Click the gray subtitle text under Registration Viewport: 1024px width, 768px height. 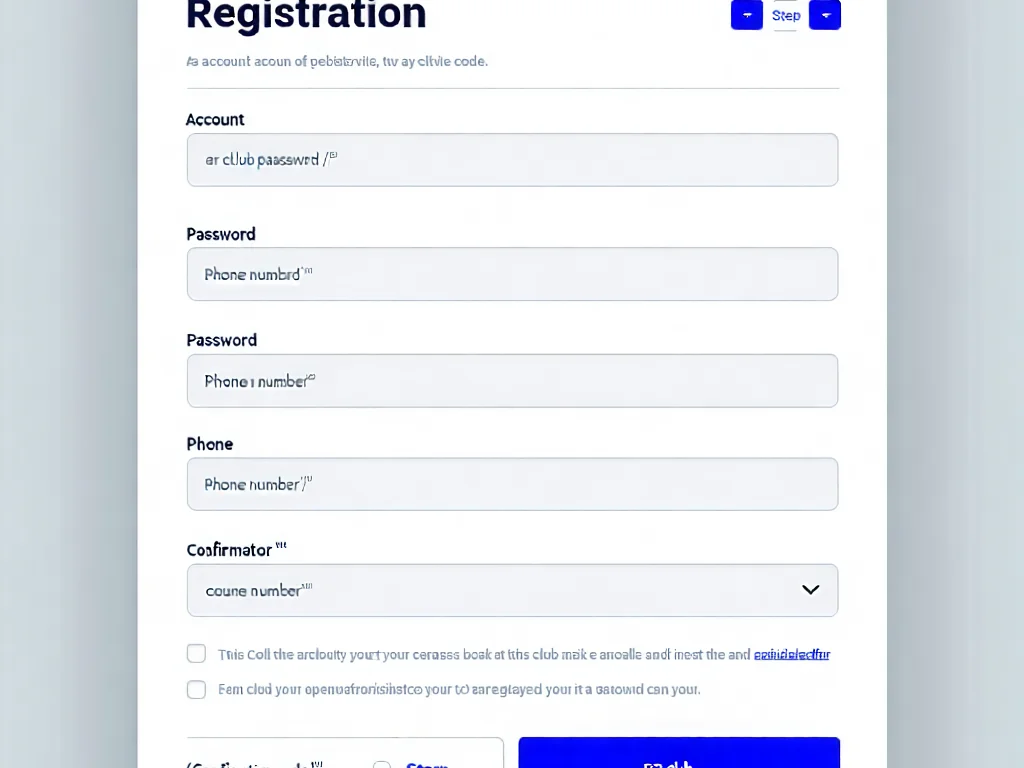click(337, 62)
